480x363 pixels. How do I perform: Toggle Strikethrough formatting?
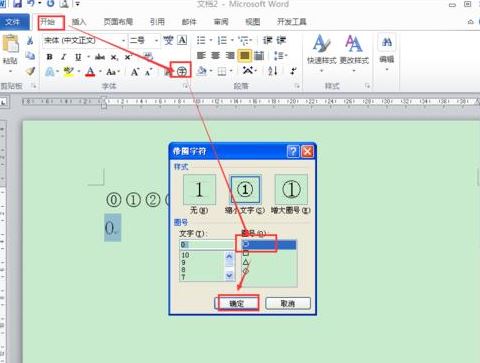100,57
